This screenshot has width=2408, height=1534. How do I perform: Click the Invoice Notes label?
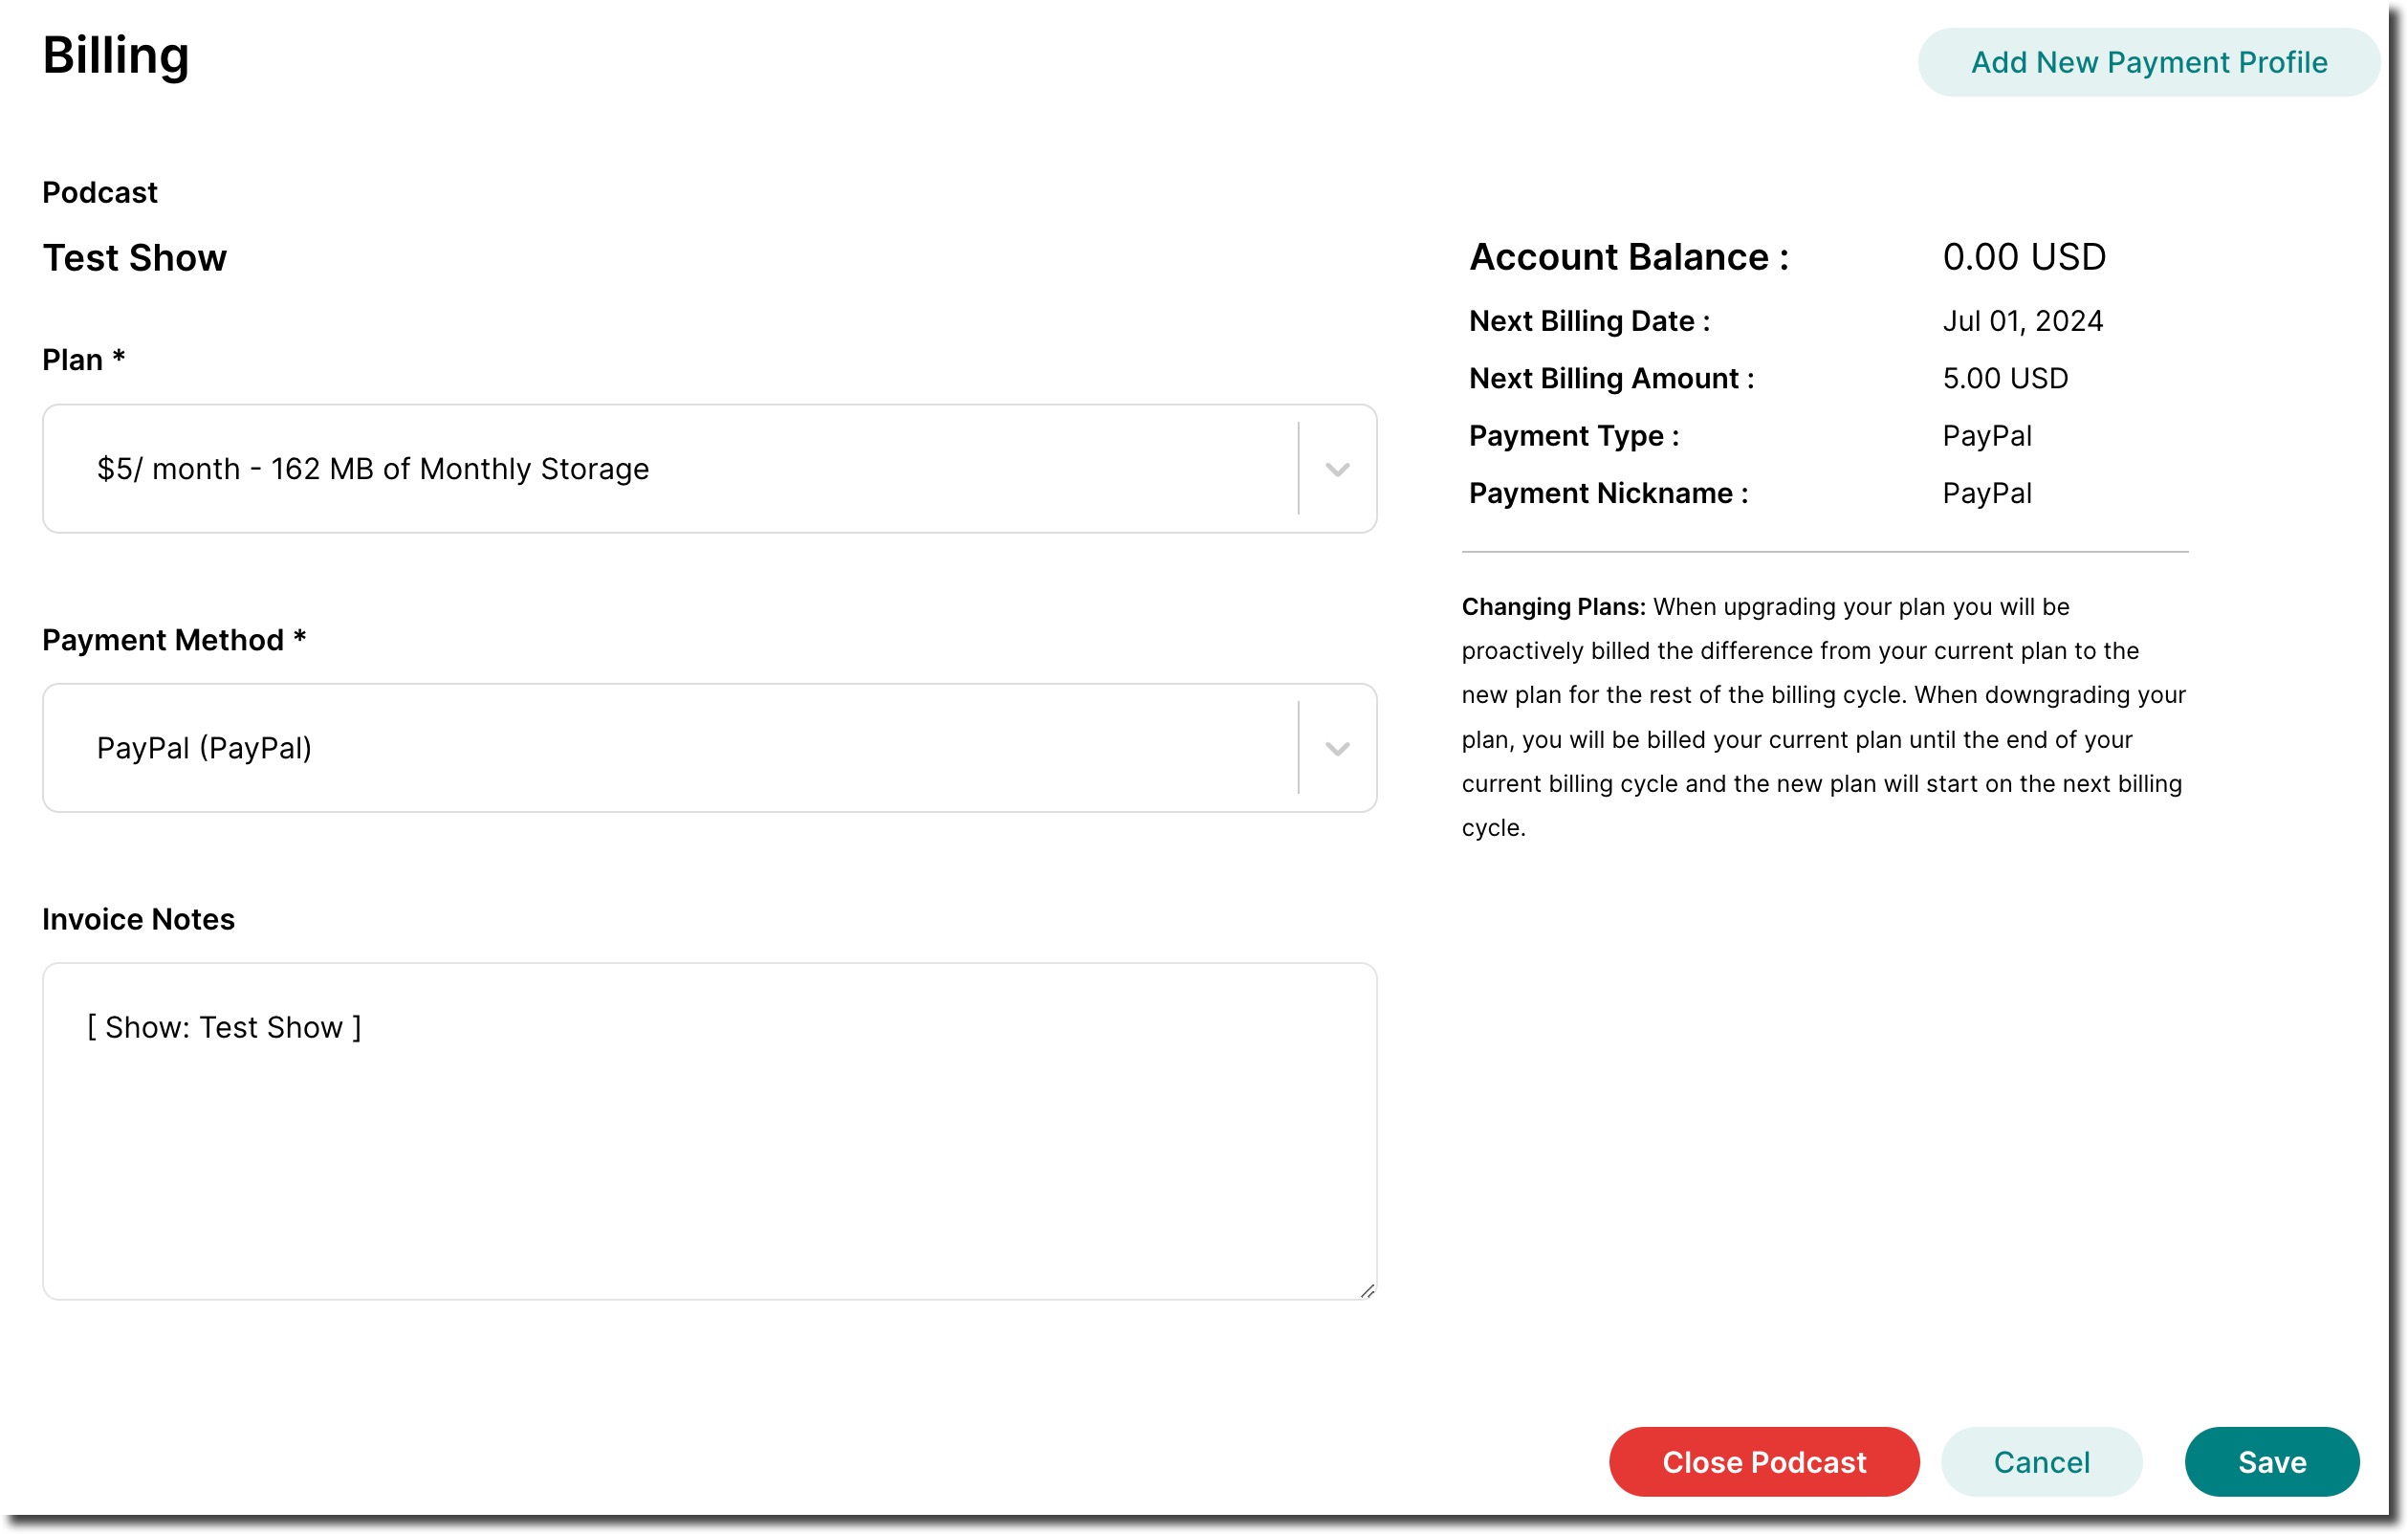pyautogui.click(x=138, y=919)
